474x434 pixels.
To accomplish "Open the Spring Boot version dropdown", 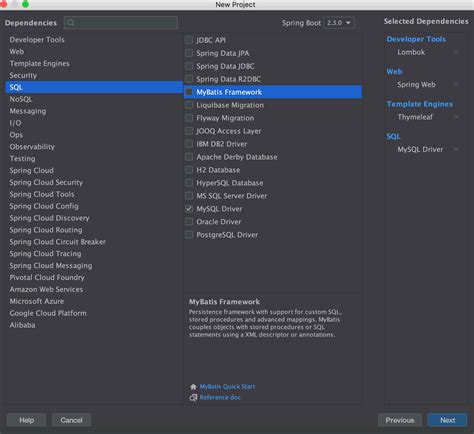I will 339,23.
